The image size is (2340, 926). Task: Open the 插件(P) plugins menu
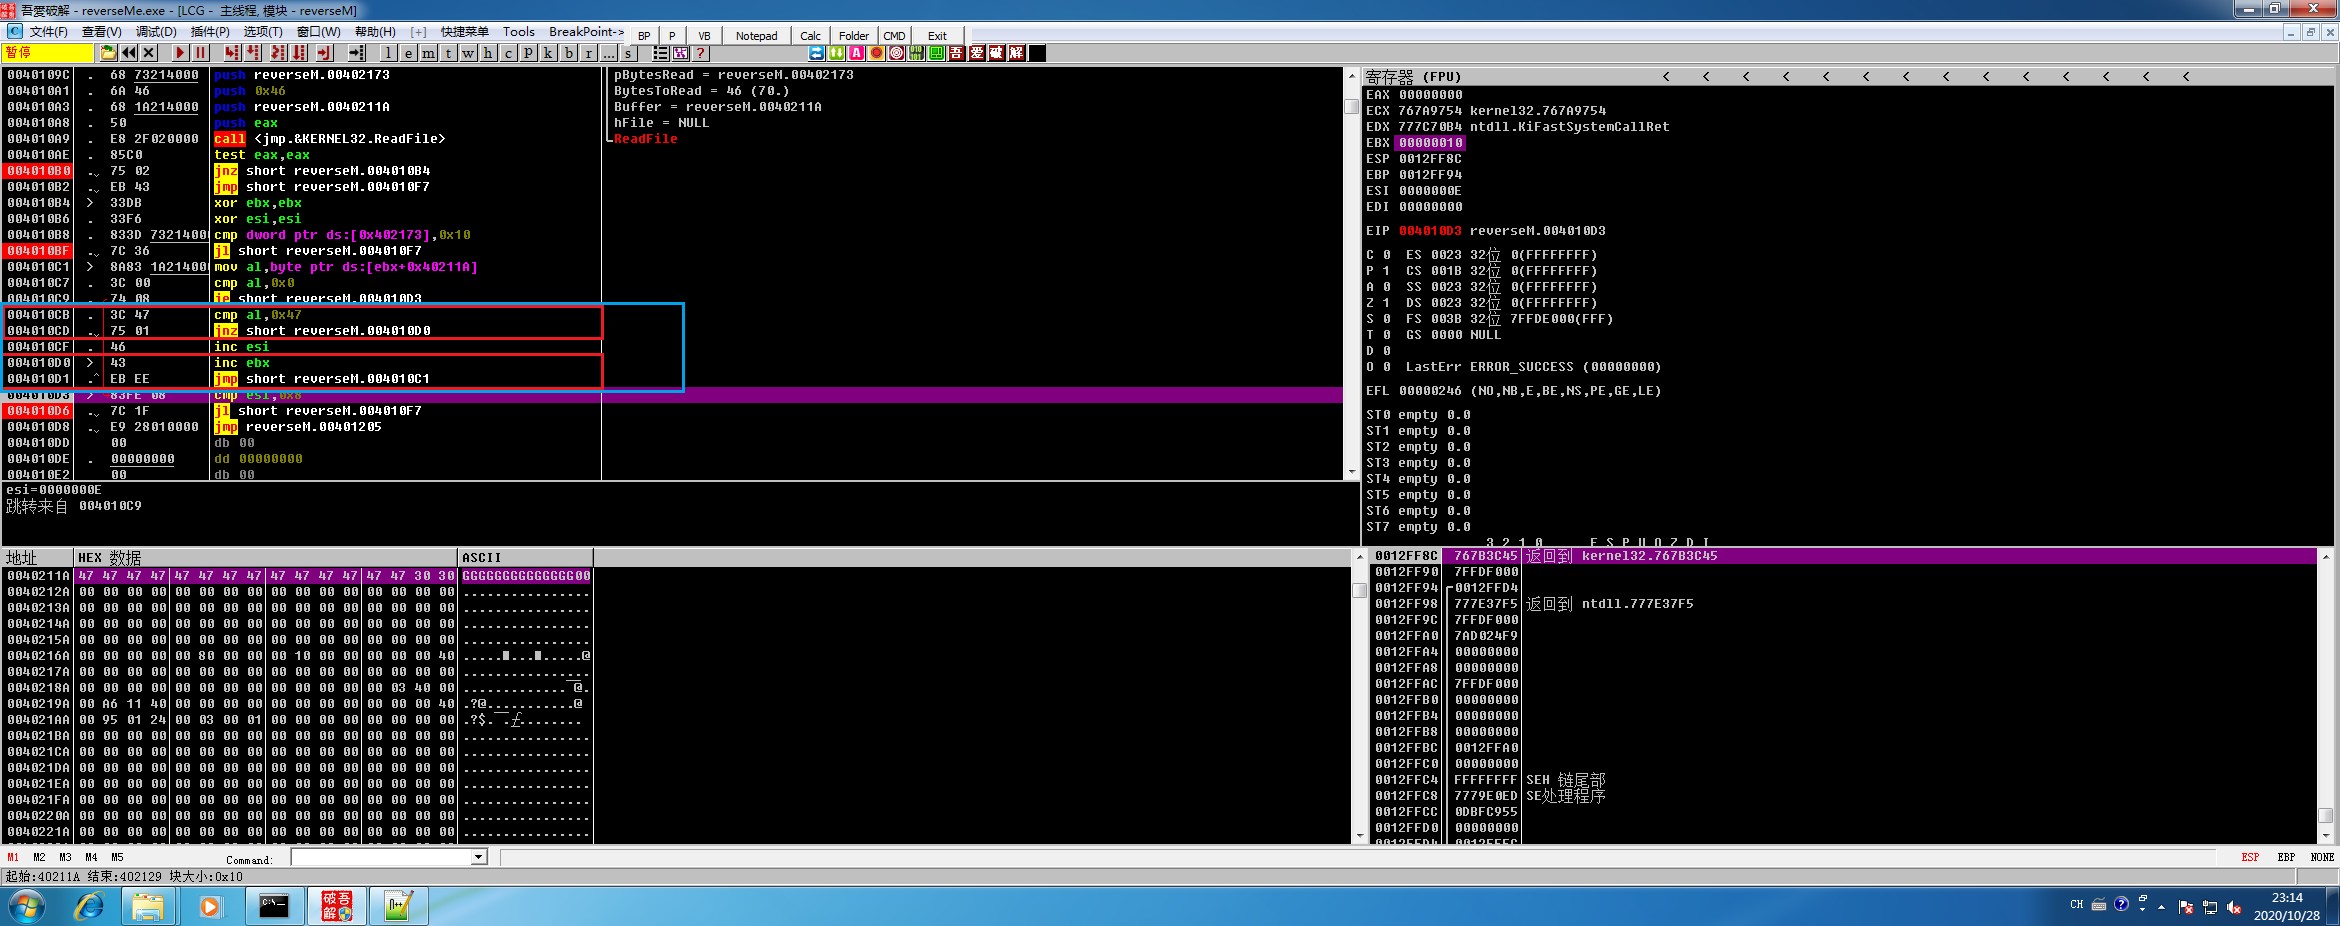pyautogui.click(x=210, y=32)
